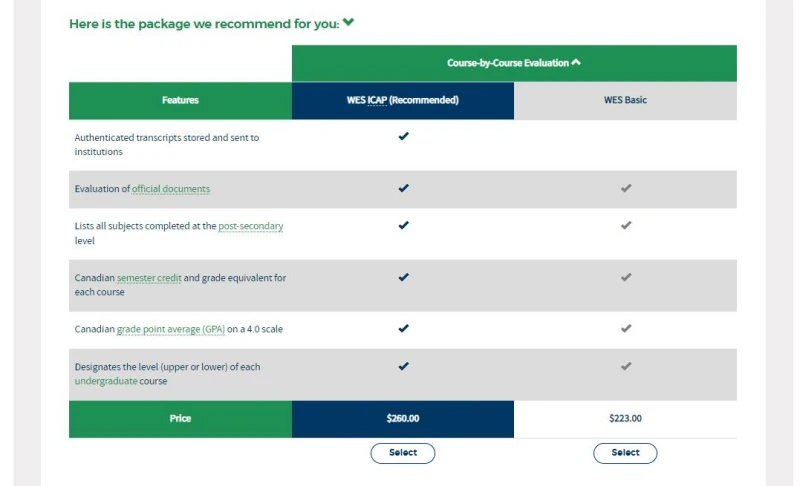Click the Features column header
The width and height of the screenshot is (800, 486).
(180, 100)
